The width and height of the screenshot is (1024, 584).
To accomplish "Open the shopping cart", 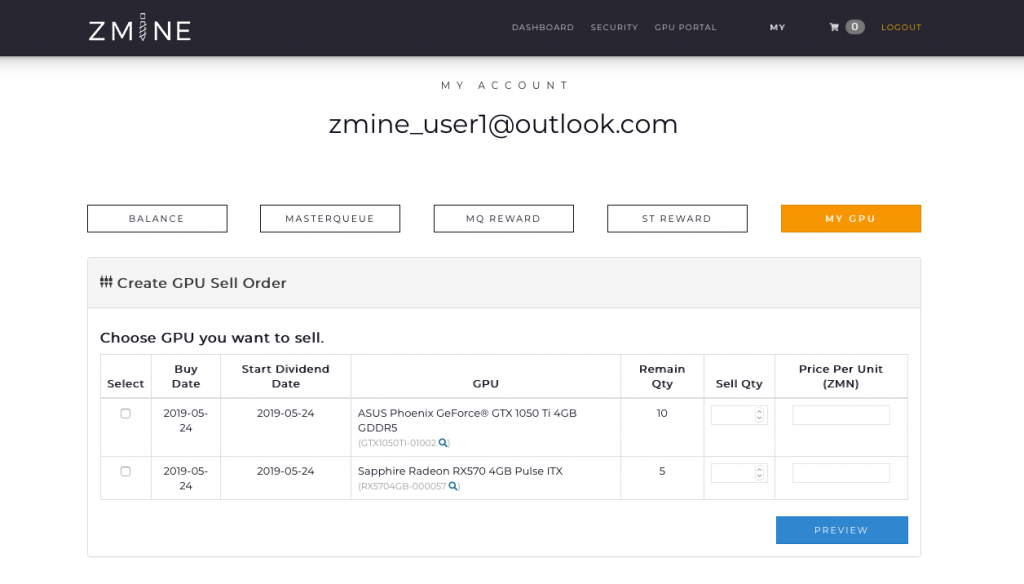I will tap(845, 27).
